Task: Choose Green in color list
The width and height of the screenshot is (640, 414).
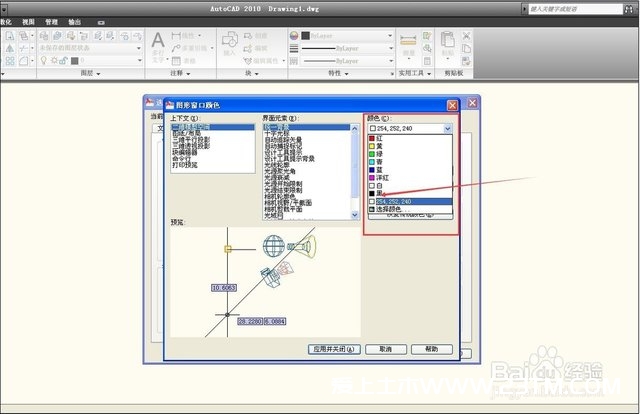Action: point(410,154)
